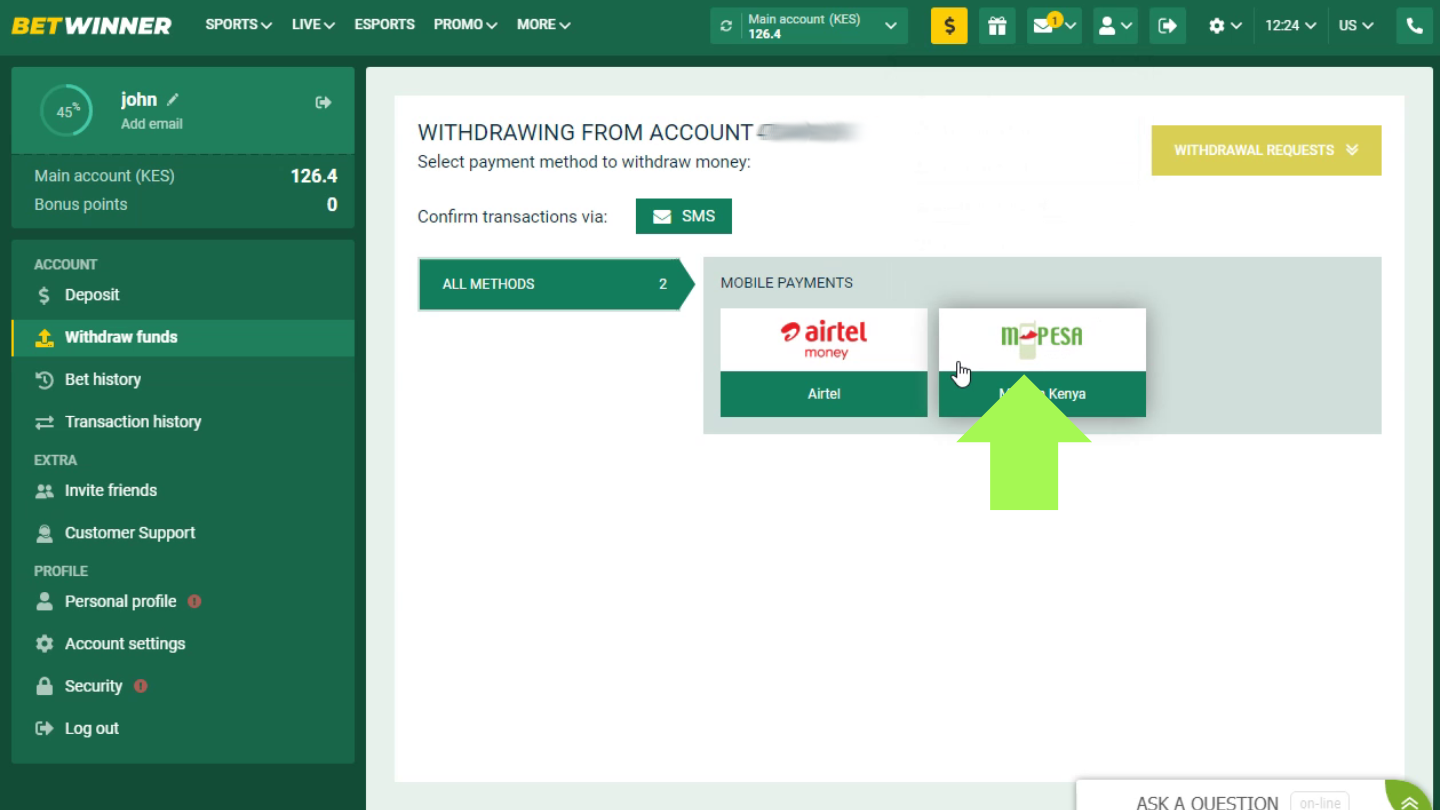1440x810 pixels.
Task: Select SMS transaction confirmation
Action: 683,216
